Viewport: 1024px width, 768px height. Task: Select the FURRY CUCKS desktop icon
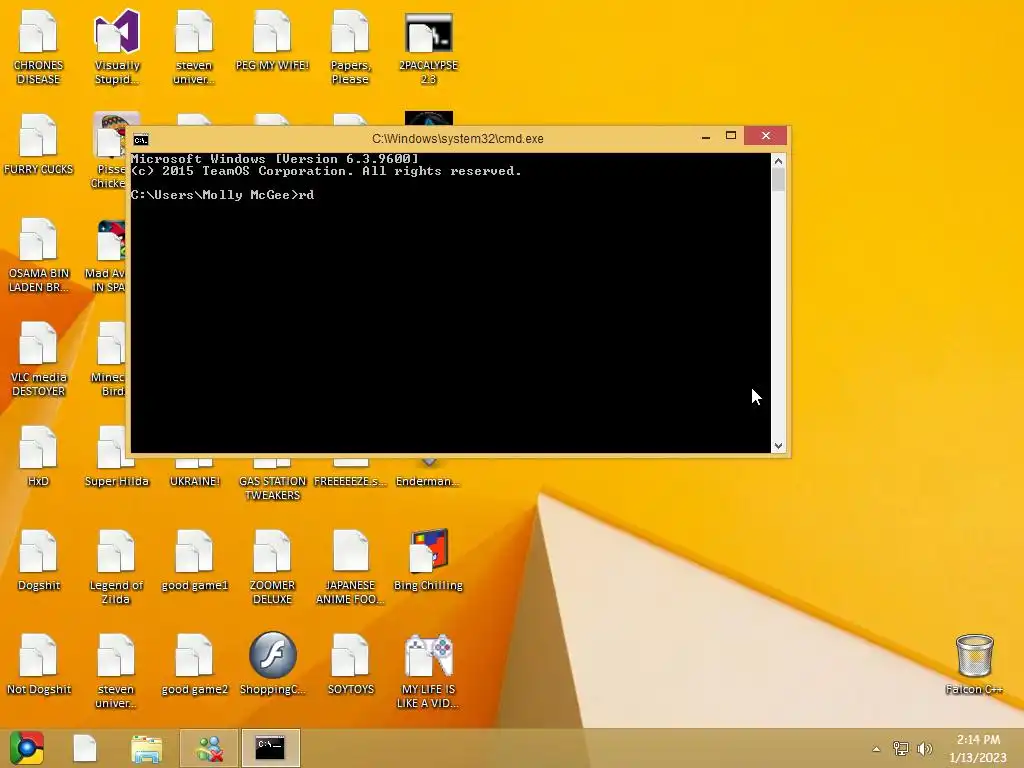(x=38, y=145)
